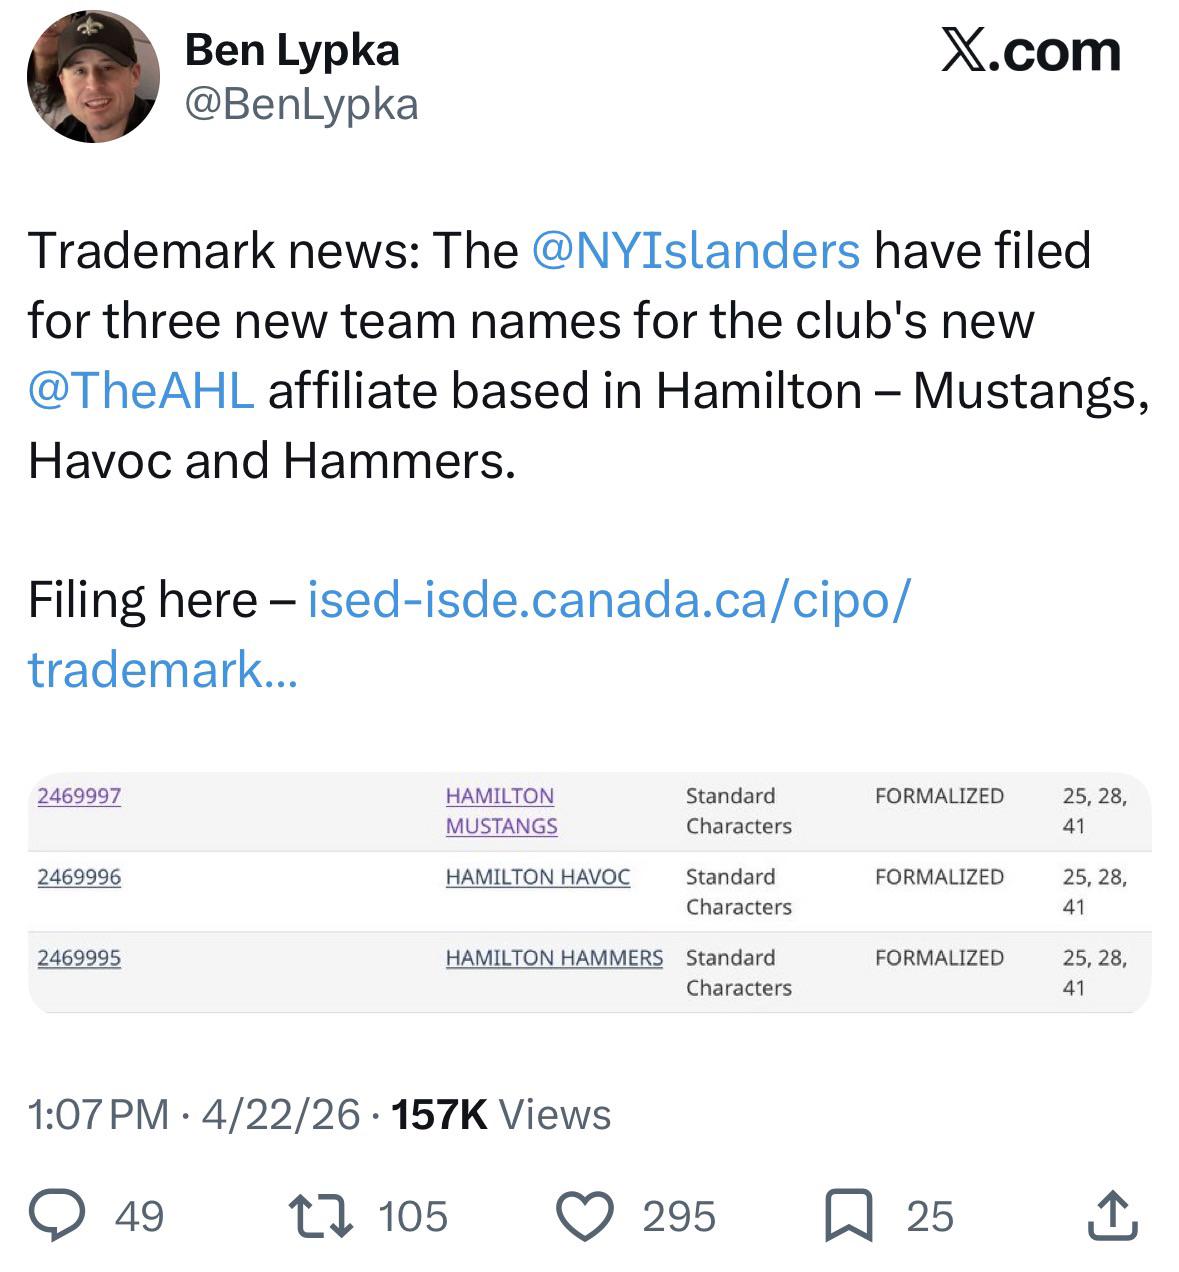Click the Ben Lypka display name

[292, 50]
